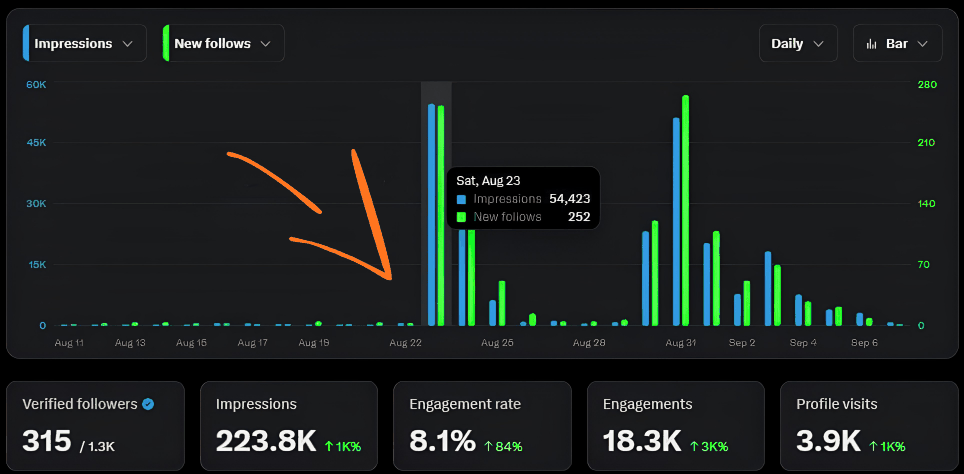Screen dimensions: 964x474
Task: Click the blue Impressions bar for Aug 23
Action: 432,215
